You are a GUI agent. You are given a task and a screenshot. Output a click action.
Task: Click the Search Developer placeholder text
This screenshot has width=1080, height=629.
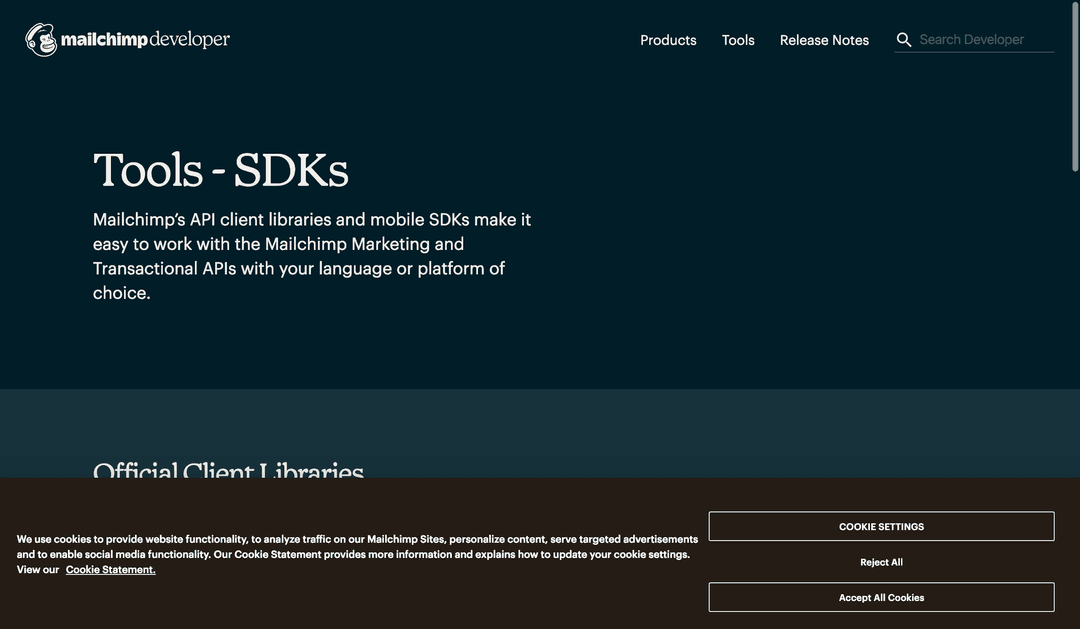click(971, 39)
